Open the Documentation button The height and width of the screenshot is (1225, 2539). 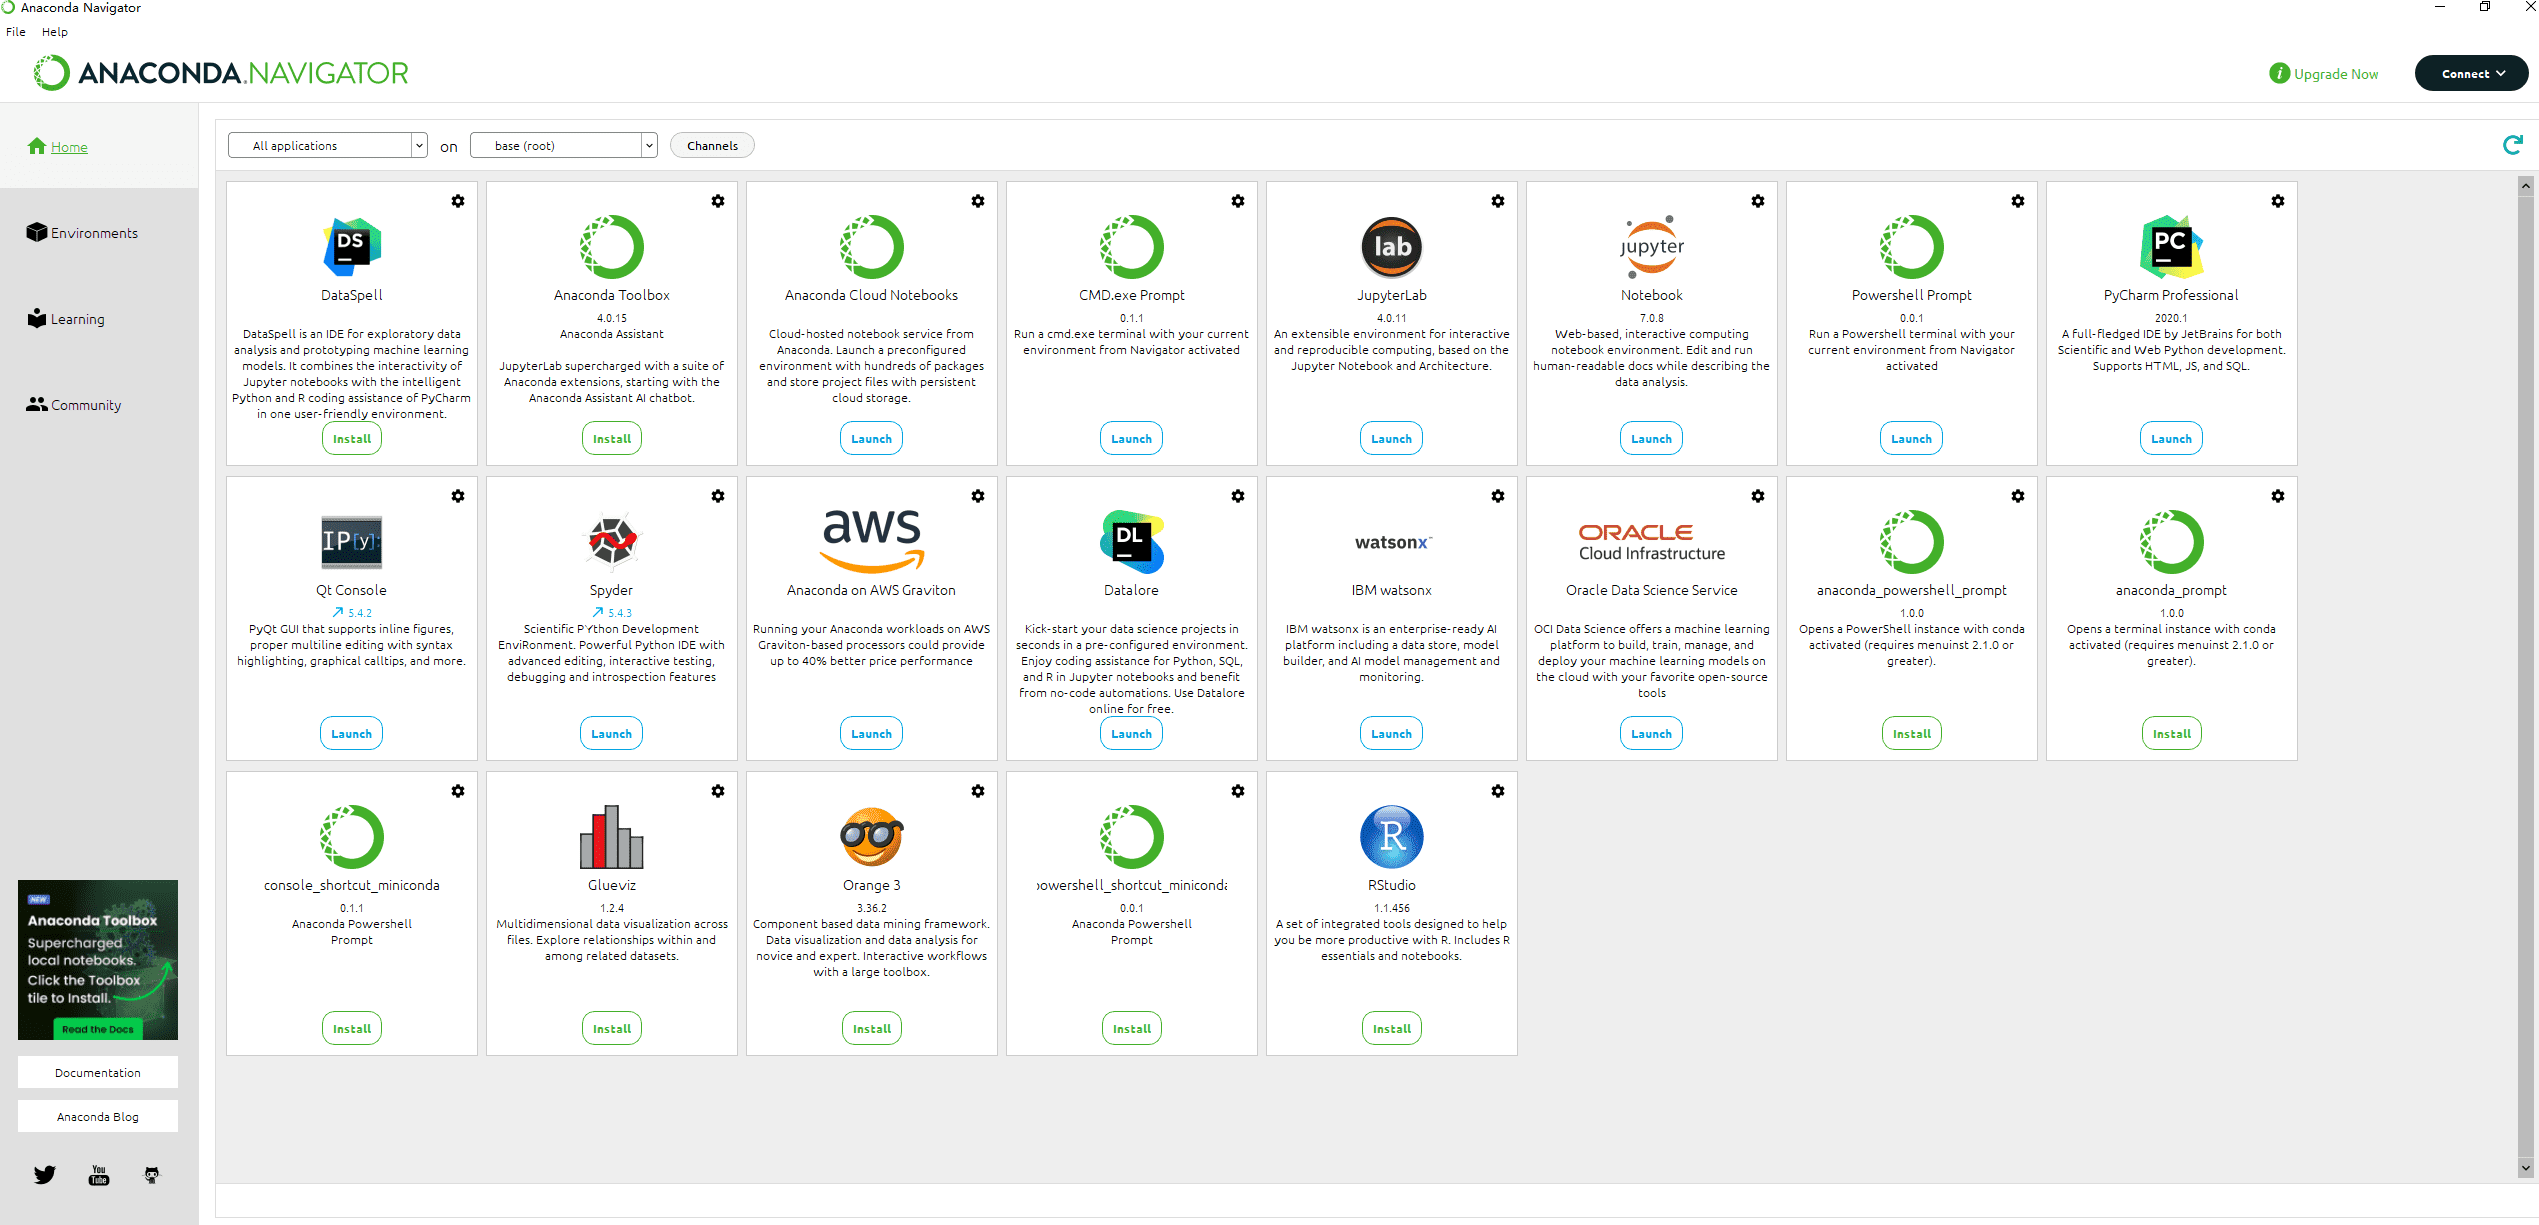[98, 1073]
